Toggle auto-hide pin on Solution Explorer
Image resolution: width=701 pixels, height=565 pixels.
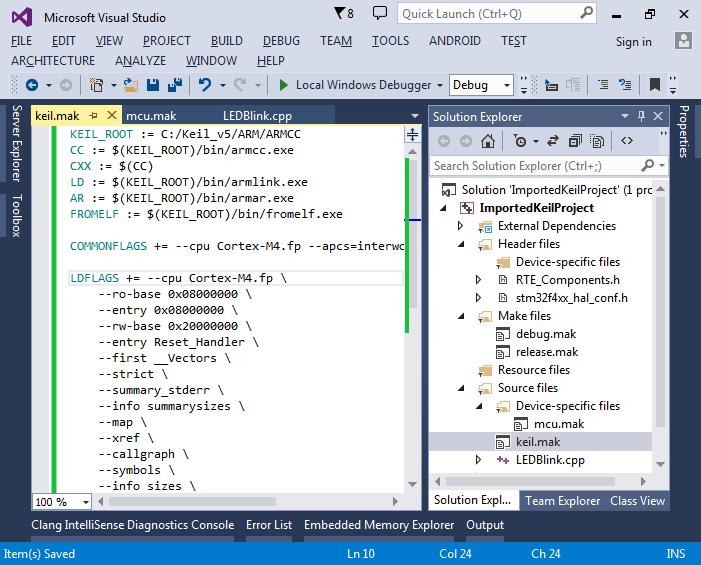point(642,117)
